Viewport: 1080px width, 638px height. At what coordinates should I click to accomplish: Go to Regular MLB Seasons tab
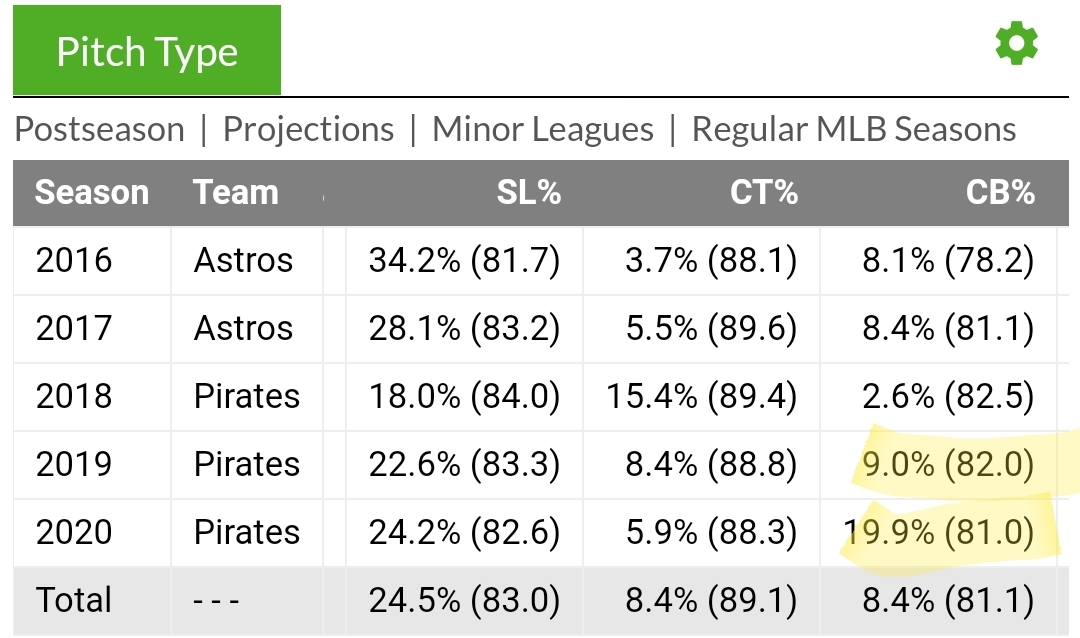(853, 129)
